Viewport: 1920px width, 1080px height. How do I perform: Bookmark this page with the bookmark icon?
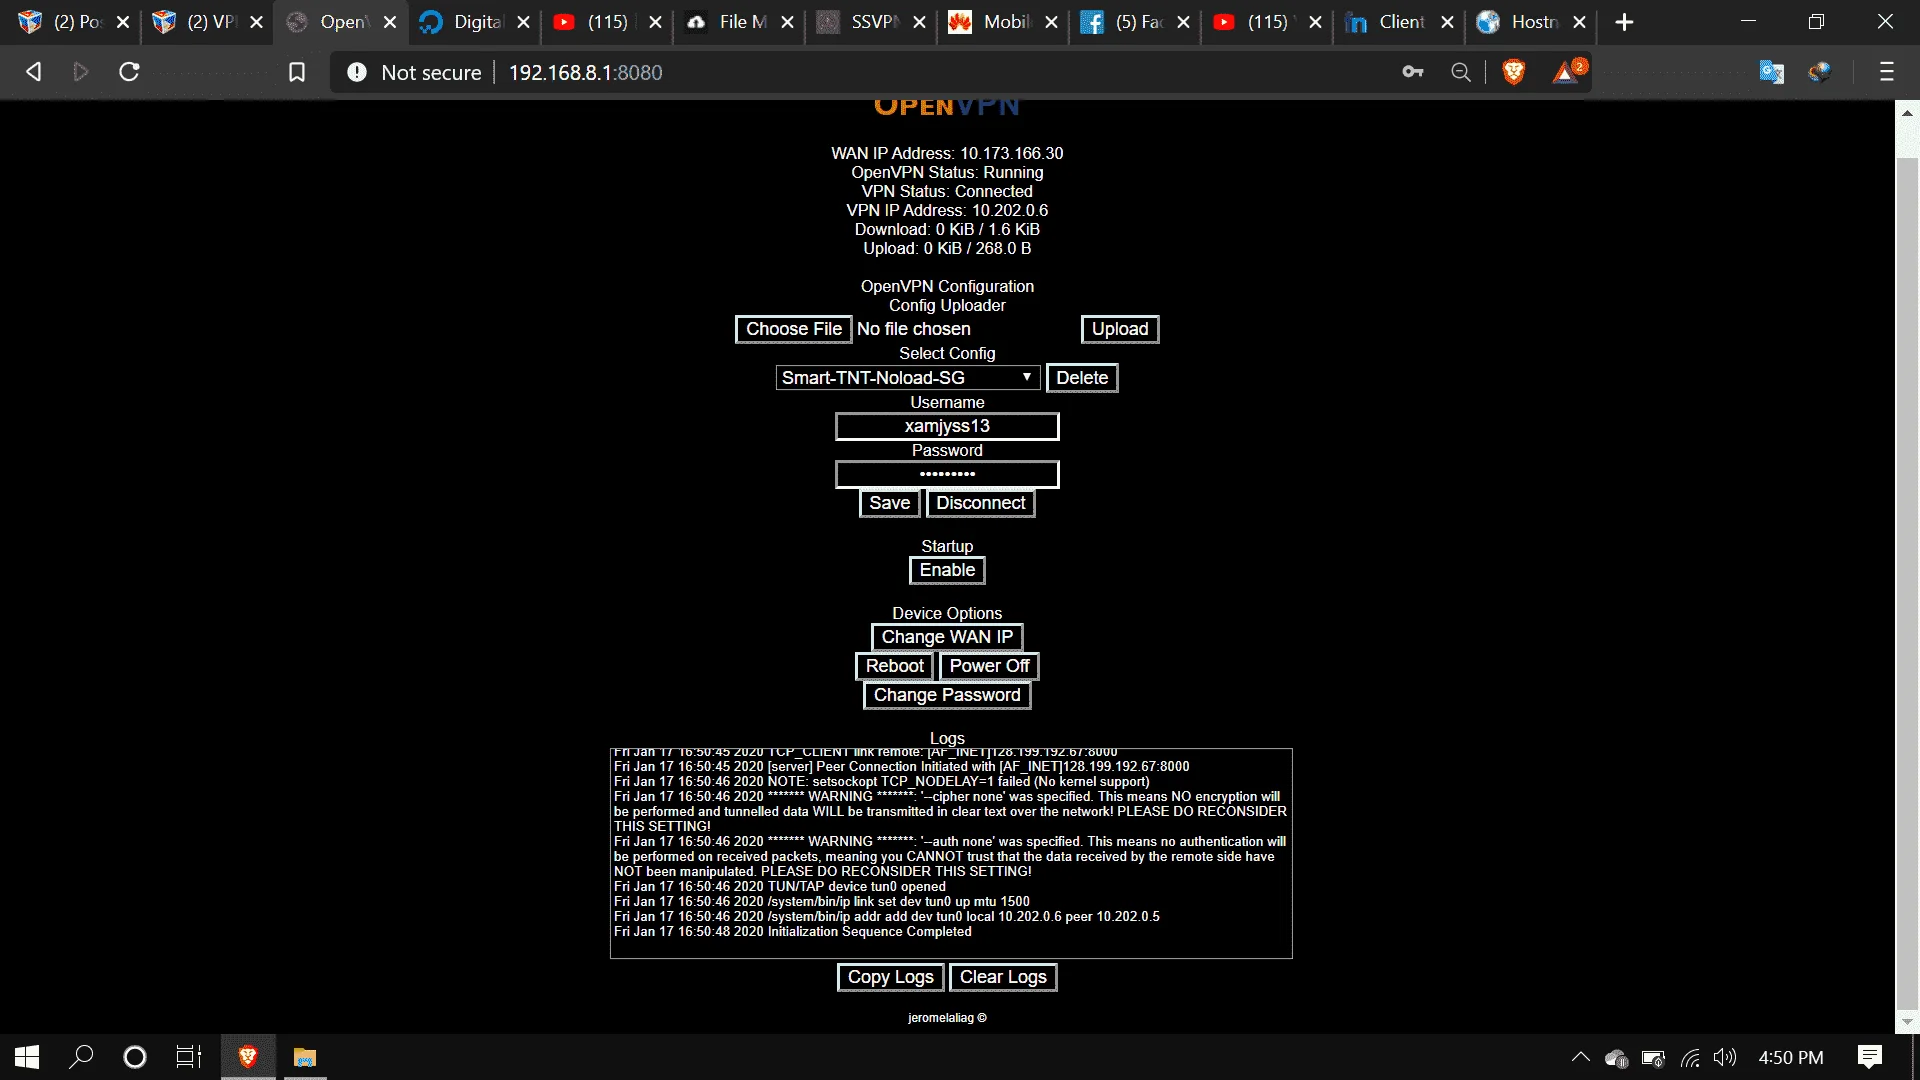pos(297,72)
